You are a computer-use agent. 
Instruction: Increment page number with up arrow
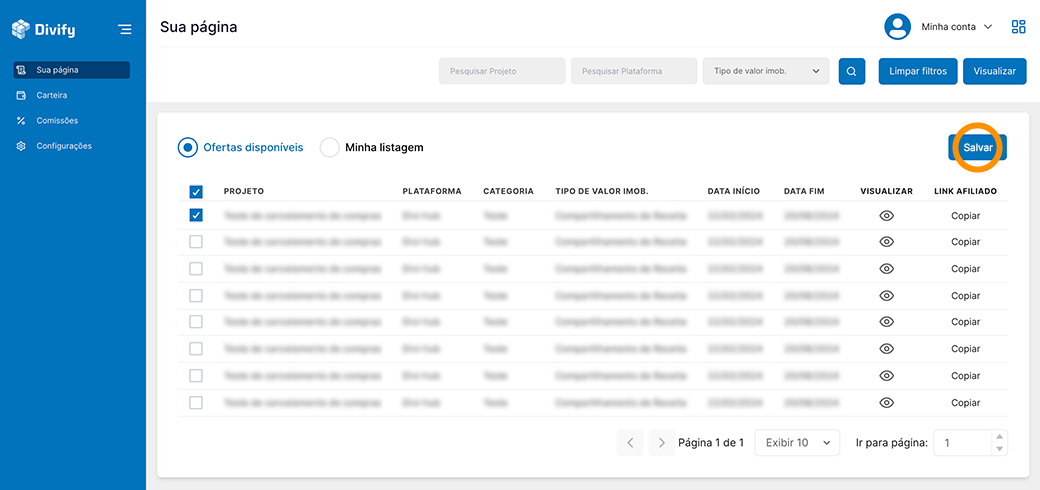(1000, 437)
